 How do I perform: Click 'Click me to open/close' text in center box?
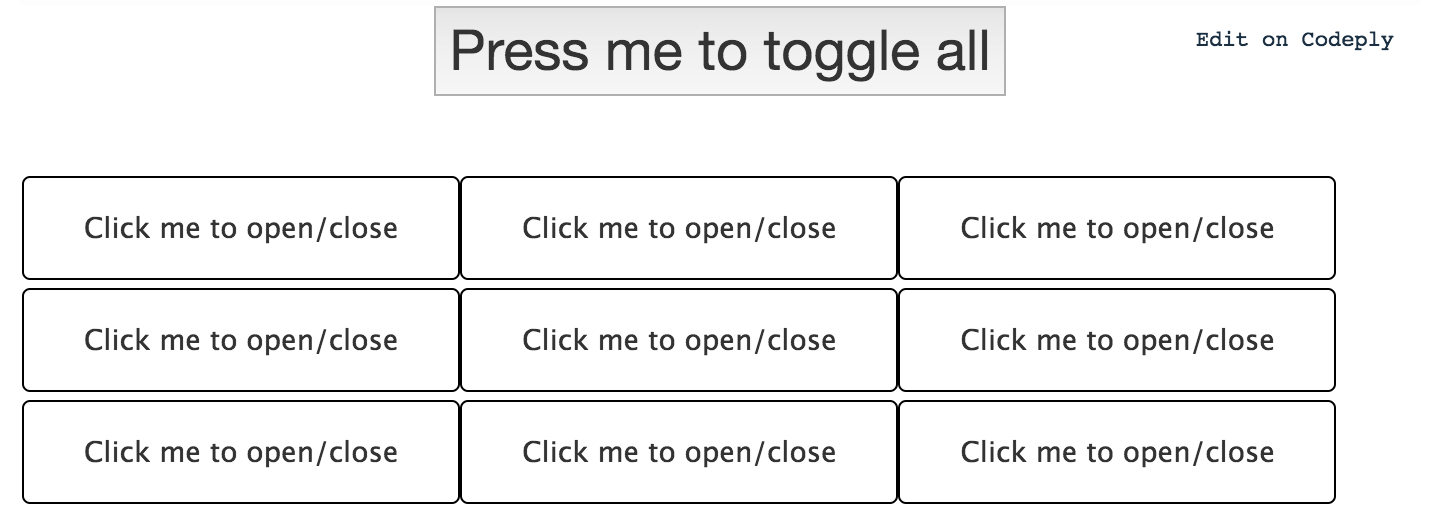pyautogui.click(x=679, y=341)
